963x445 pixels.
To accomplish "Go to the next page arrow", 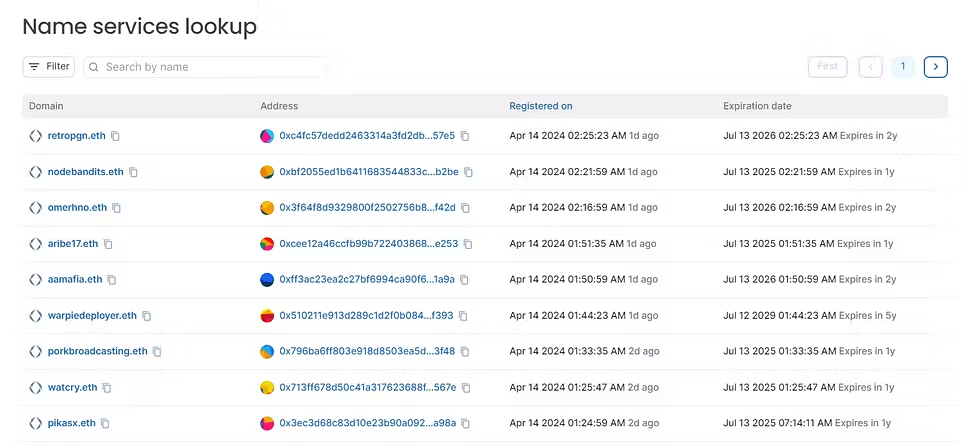I will point(935,67).
